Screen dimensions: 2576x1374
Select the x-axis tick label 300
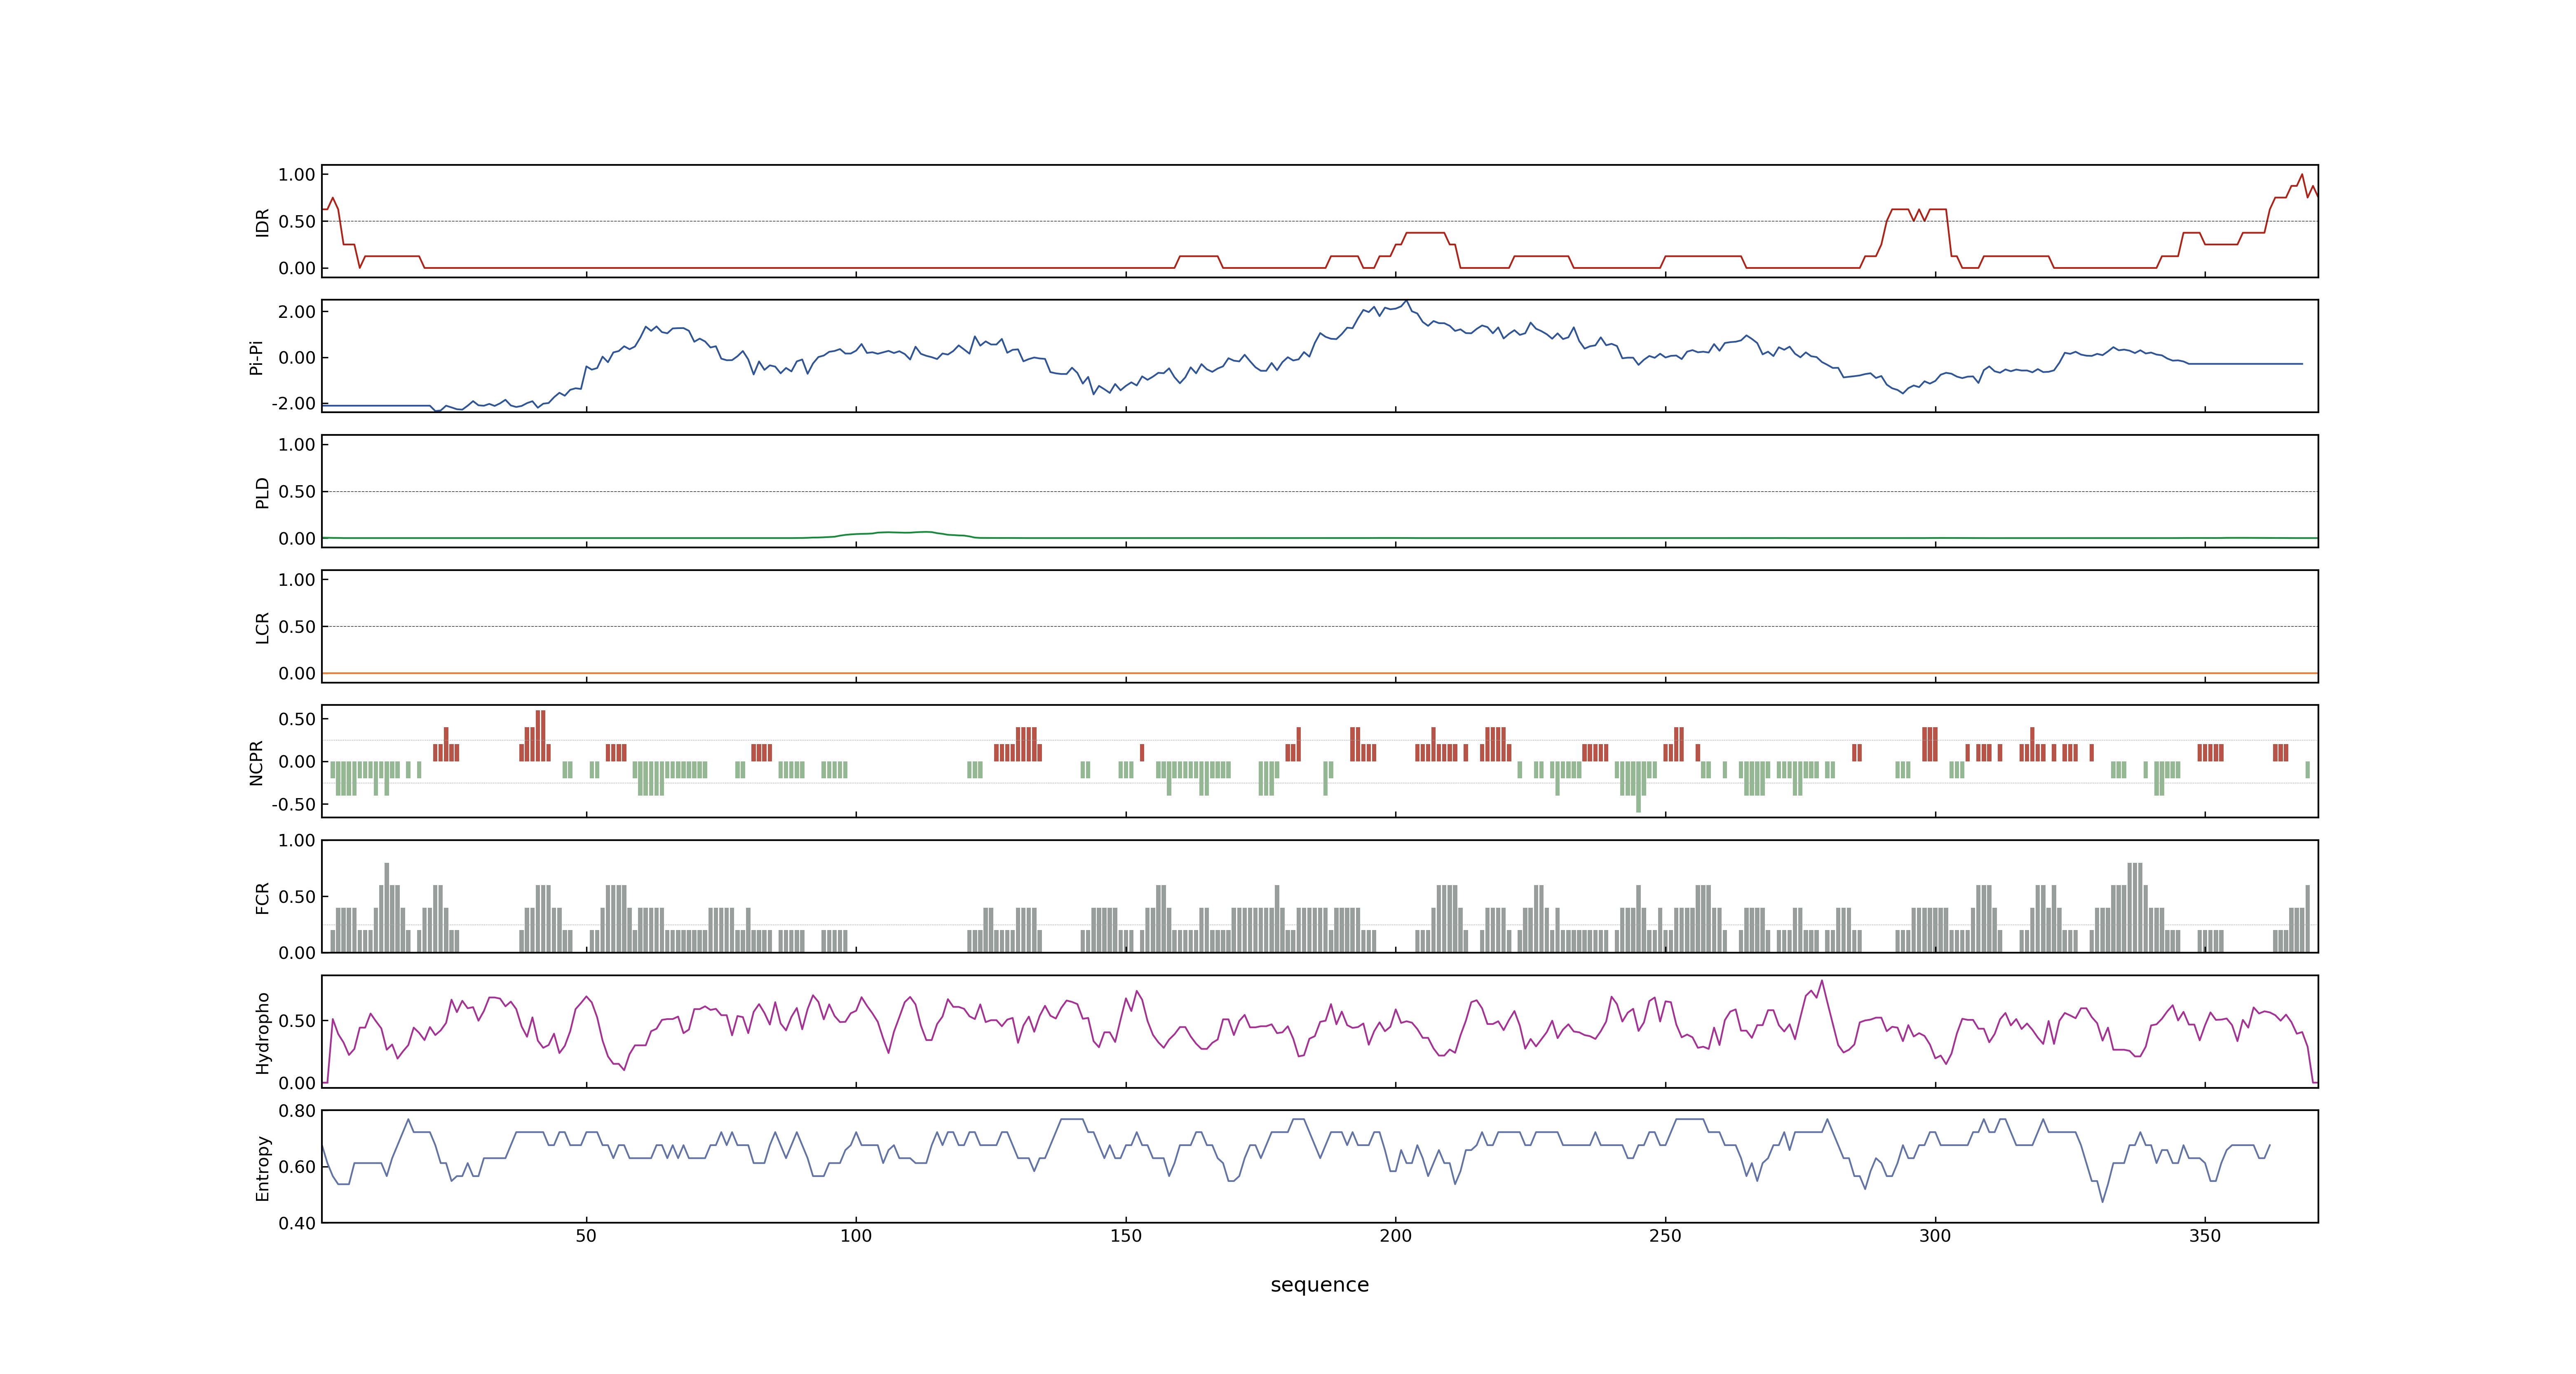tap(1935, 1236)
